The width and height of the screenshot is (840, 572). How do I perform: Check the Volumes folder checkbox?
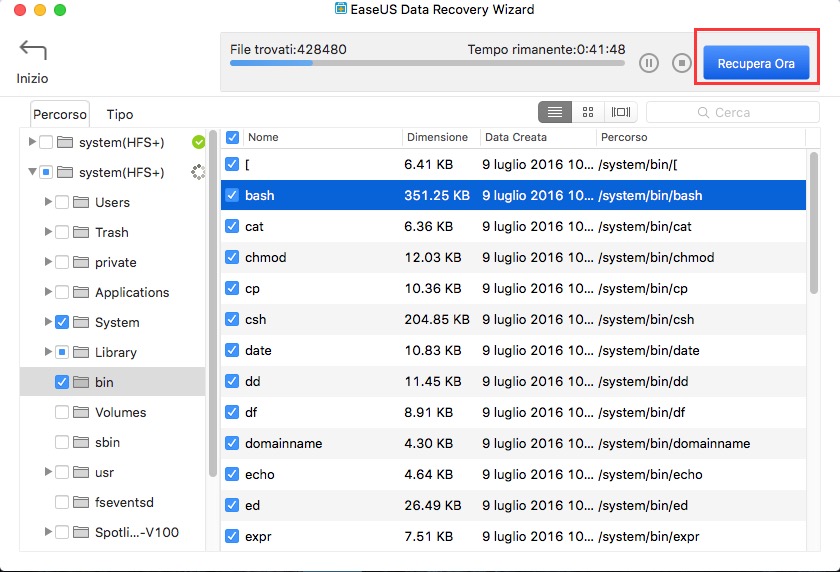point(62,412)
